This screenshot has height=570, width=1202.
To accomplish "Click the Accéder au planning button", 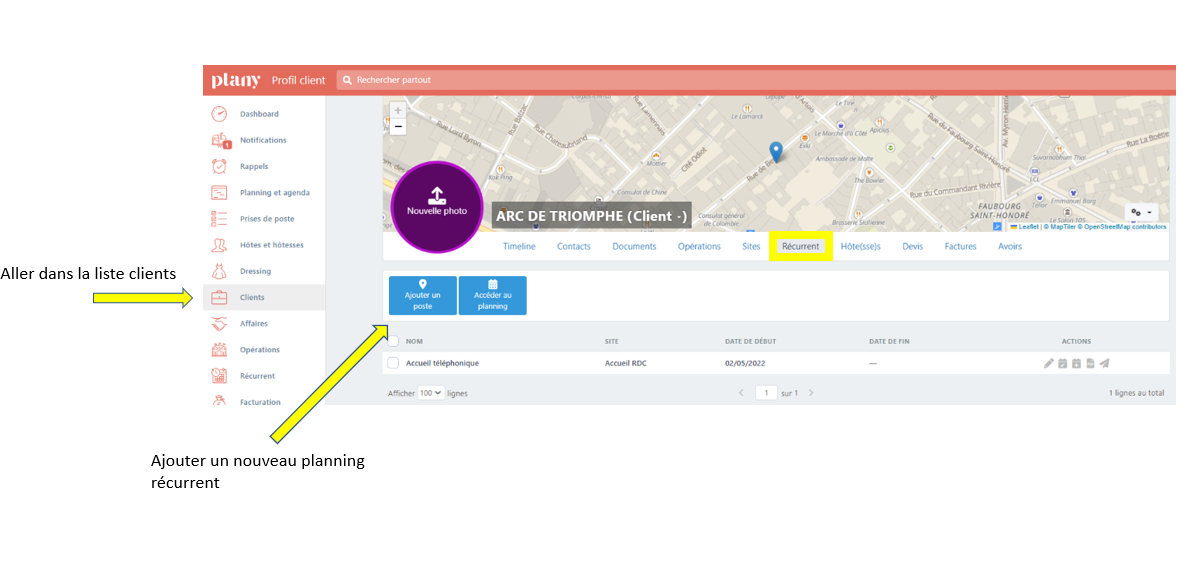I will pyautogui.click(x=492, y=296).
